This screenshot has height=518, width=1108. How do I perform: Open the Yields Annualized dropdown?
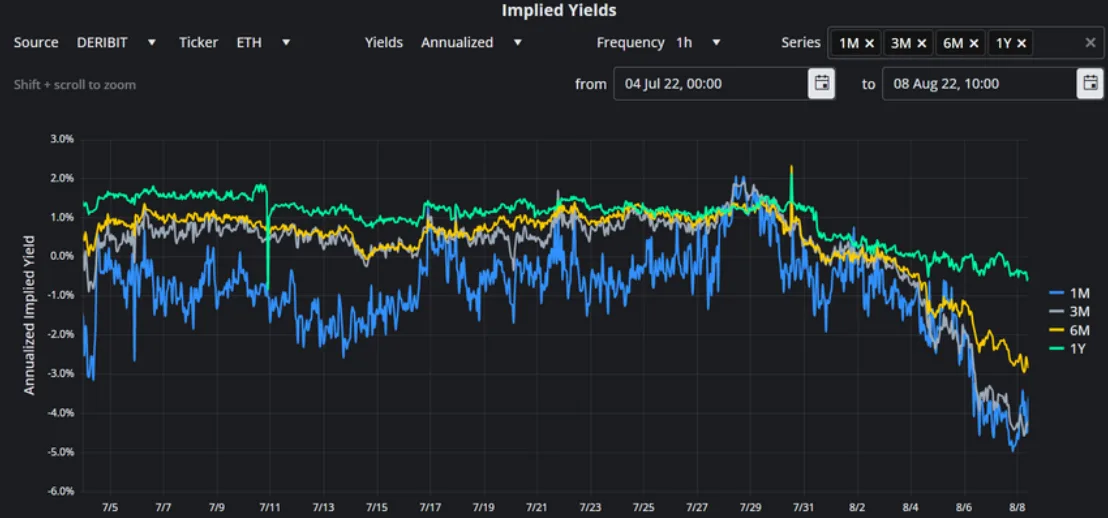click(x=471, y=42)
